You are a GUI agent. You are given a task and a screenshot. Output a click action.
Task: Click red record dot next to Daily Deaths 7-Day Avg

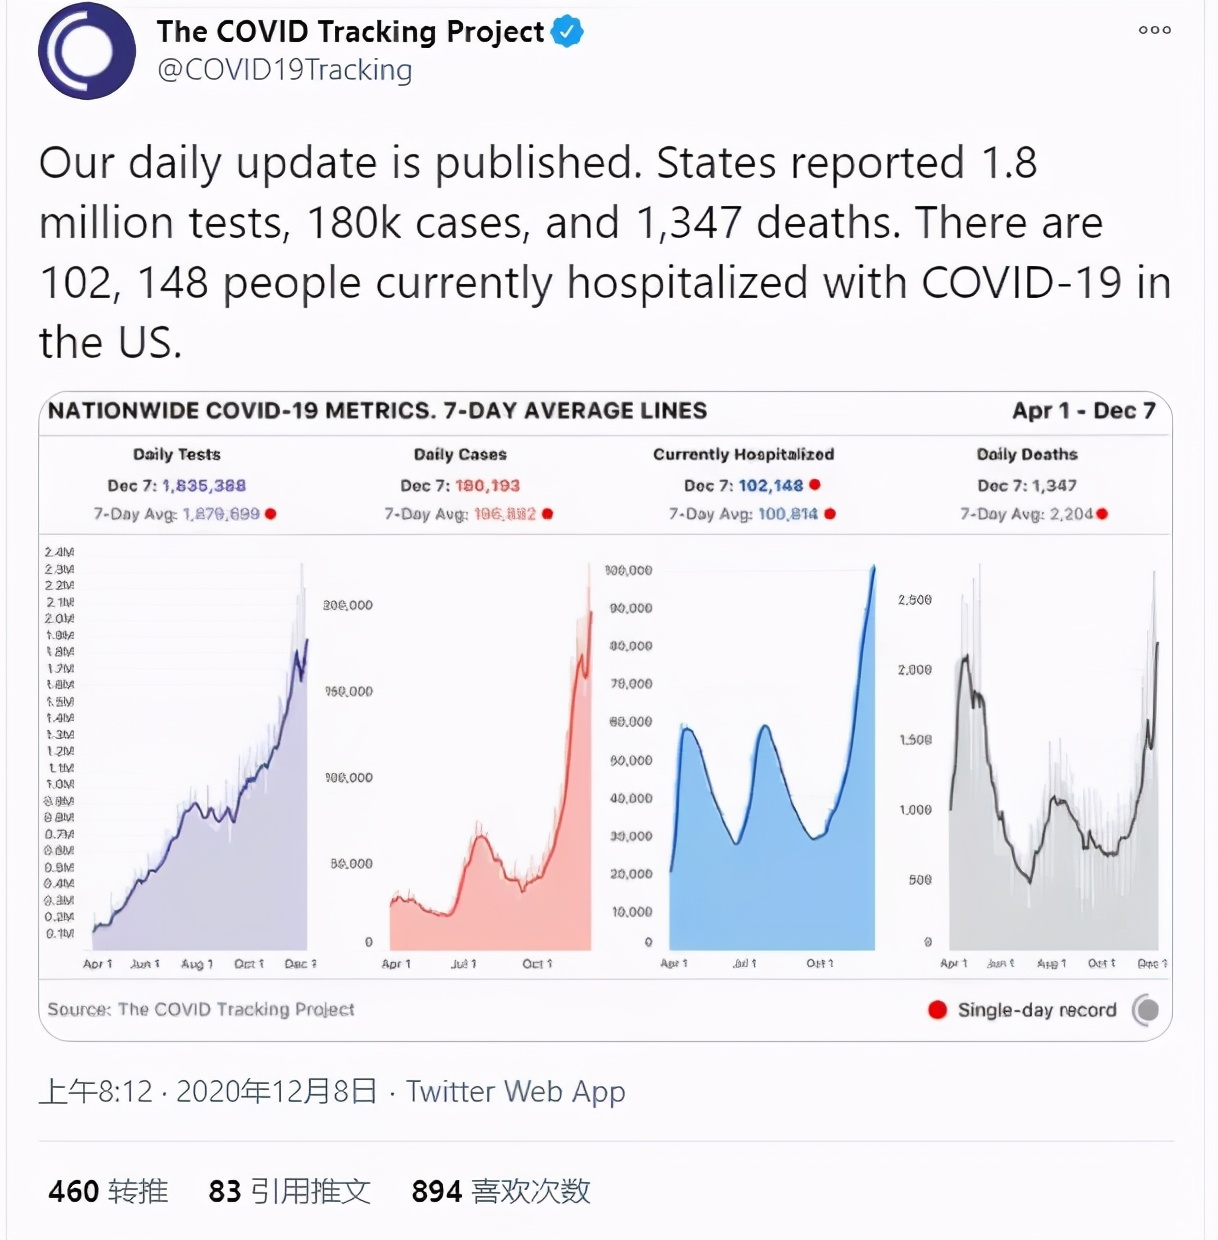[1101, 514]
